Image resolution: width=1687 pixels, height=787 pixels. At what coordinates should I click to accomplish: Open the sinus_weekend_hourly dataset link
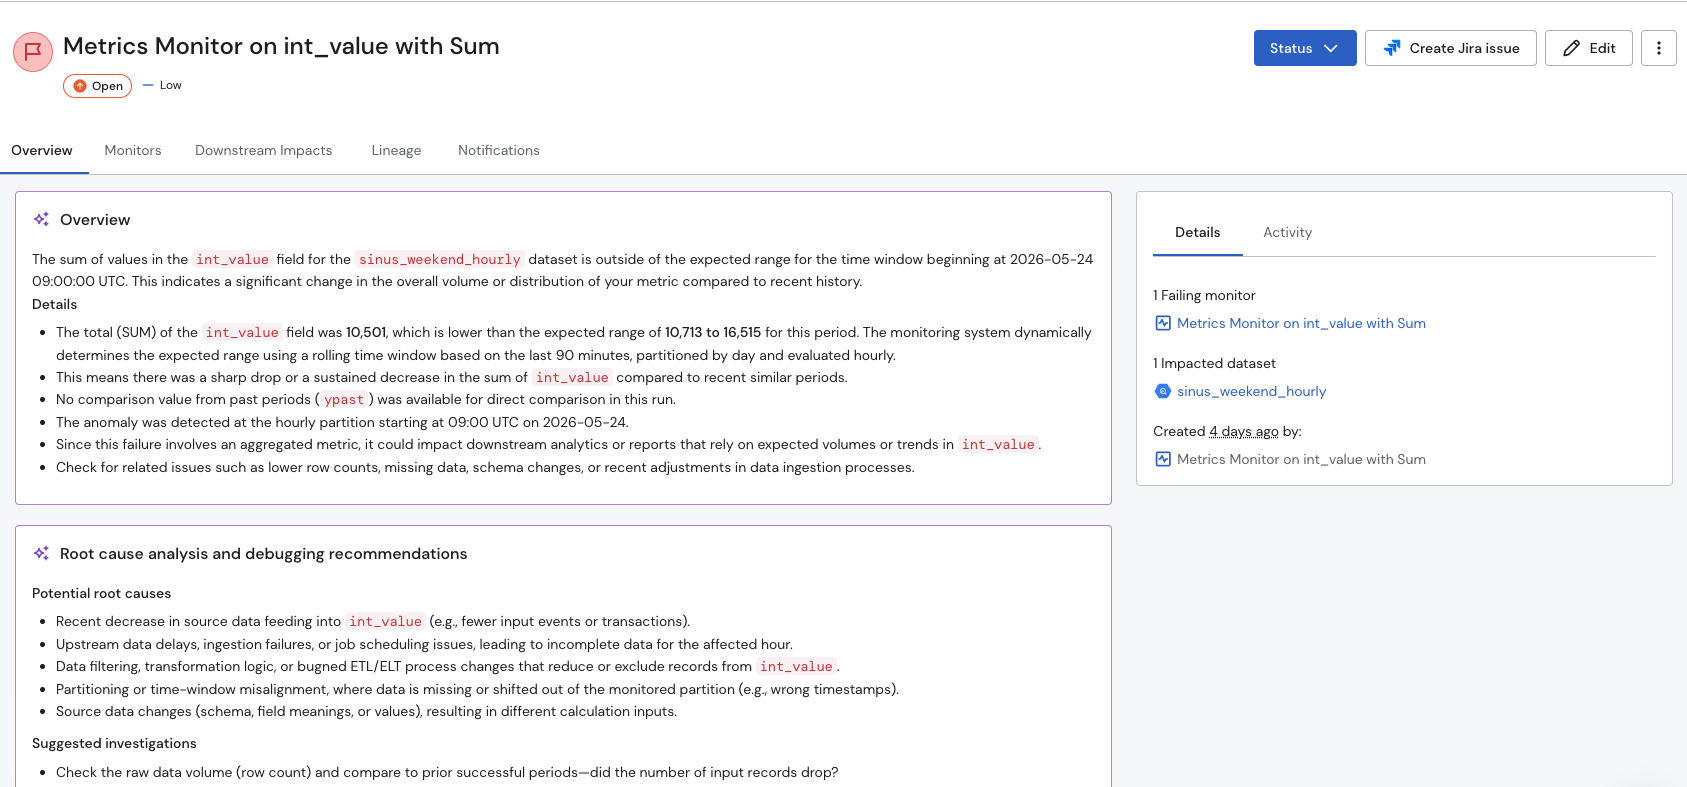pos(1251,391)
